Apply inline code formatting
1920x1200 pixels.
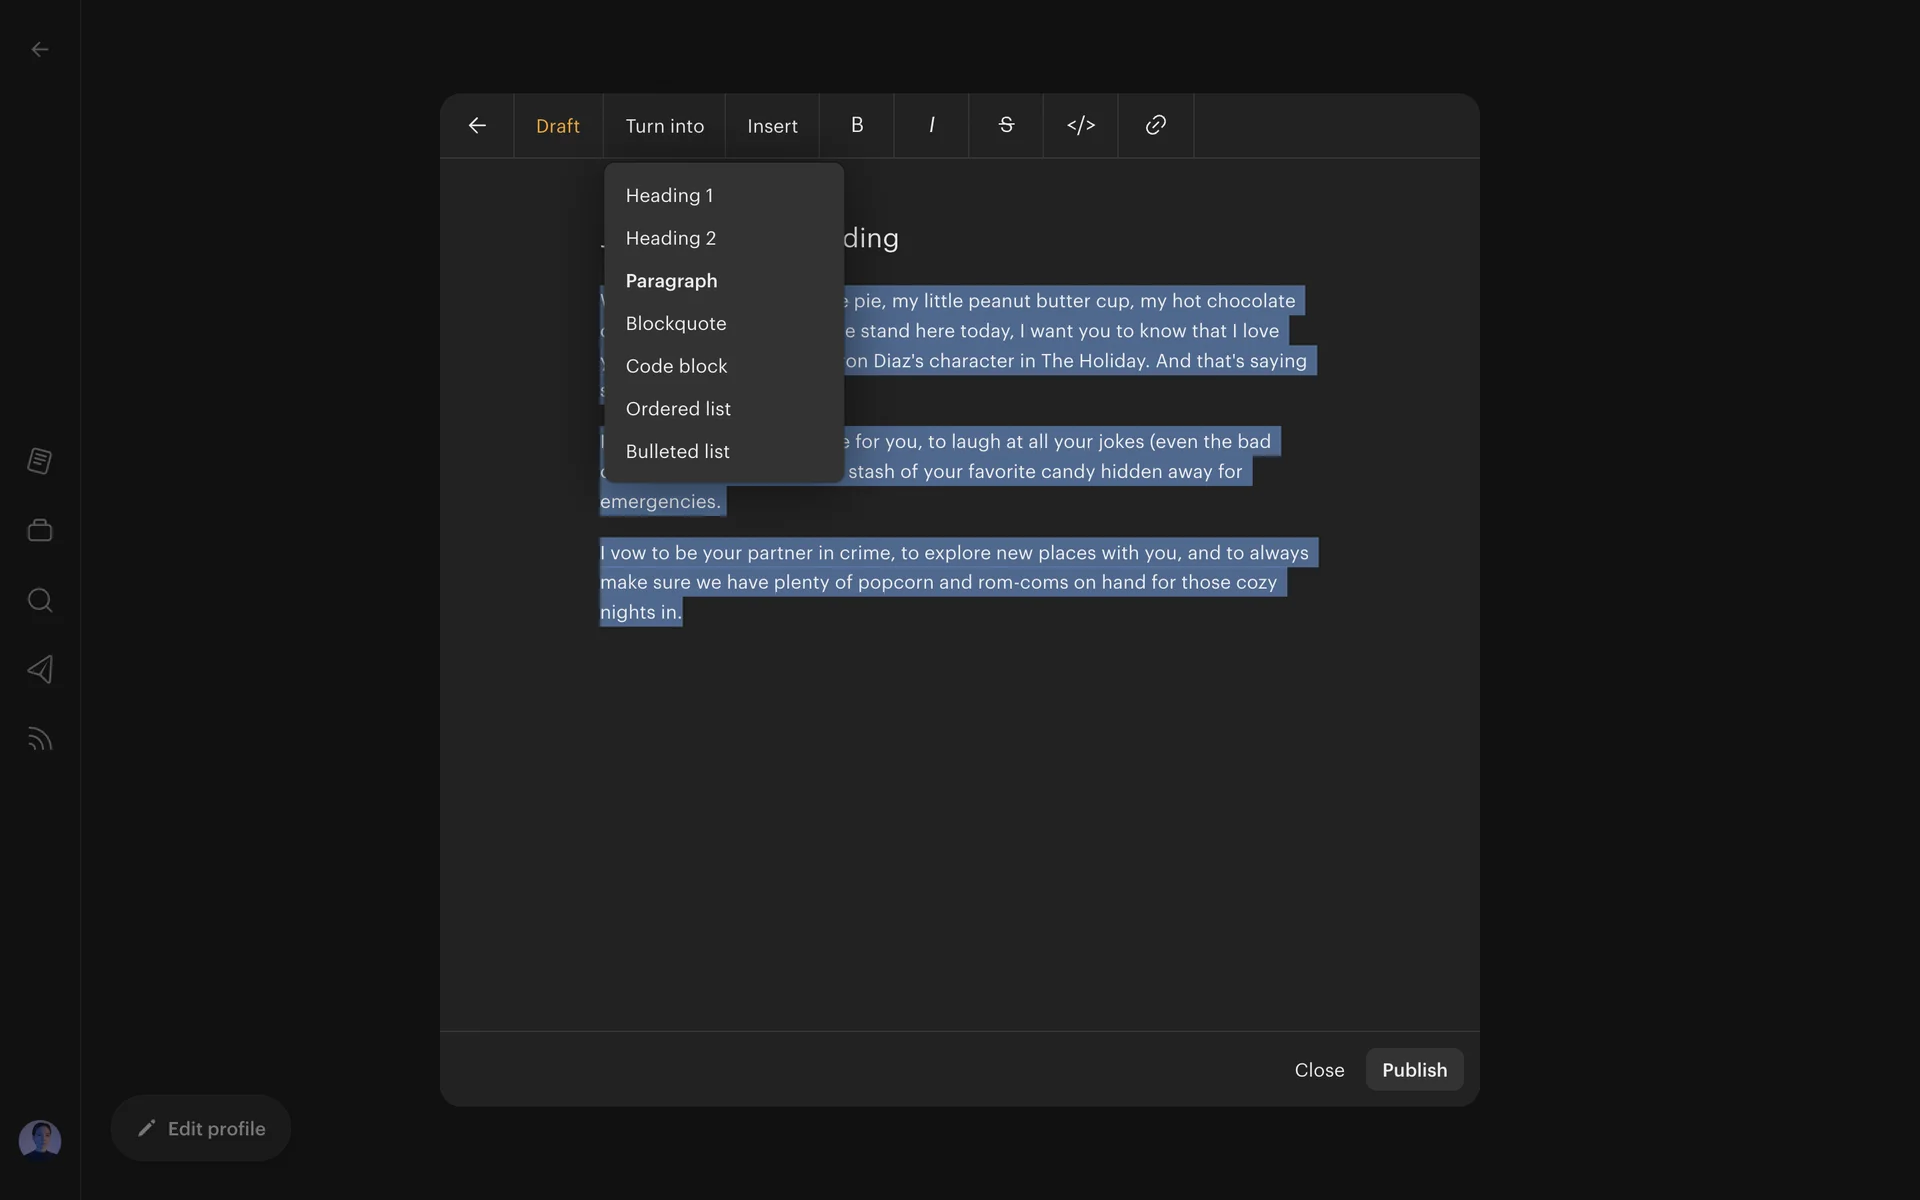[x=1081, y=126]
